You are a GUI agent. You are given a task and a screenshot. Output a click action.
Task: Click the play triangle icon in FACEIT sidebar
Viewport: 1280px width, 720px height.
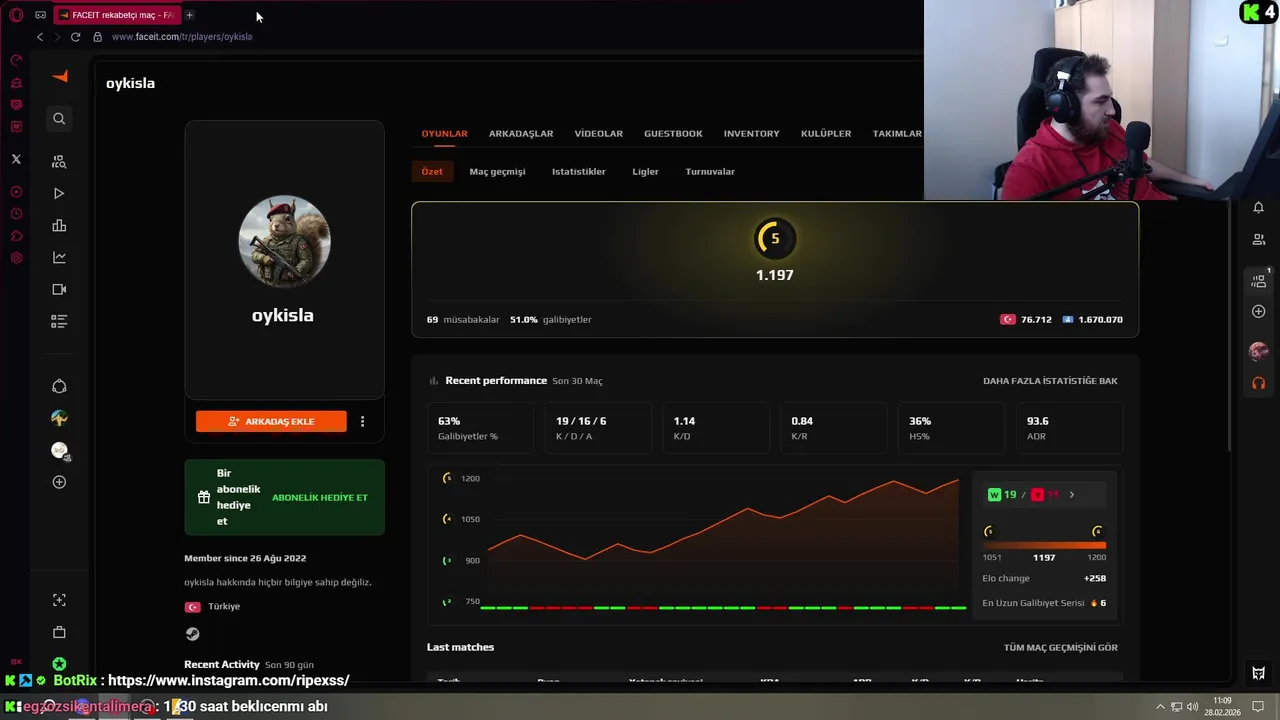point(59,193)
